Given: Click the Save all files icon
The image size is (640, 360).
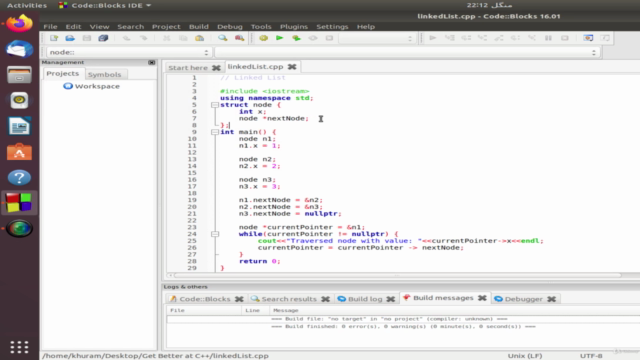Looking at the screenshot, I should pos(103,38).
